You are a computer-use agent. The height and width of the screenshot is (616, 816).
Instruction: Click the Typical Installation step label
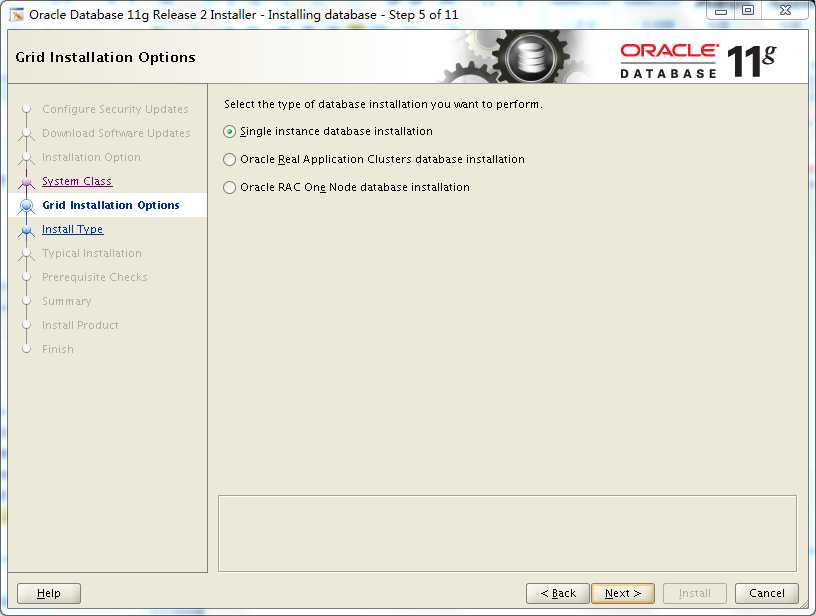pos(92,253)
